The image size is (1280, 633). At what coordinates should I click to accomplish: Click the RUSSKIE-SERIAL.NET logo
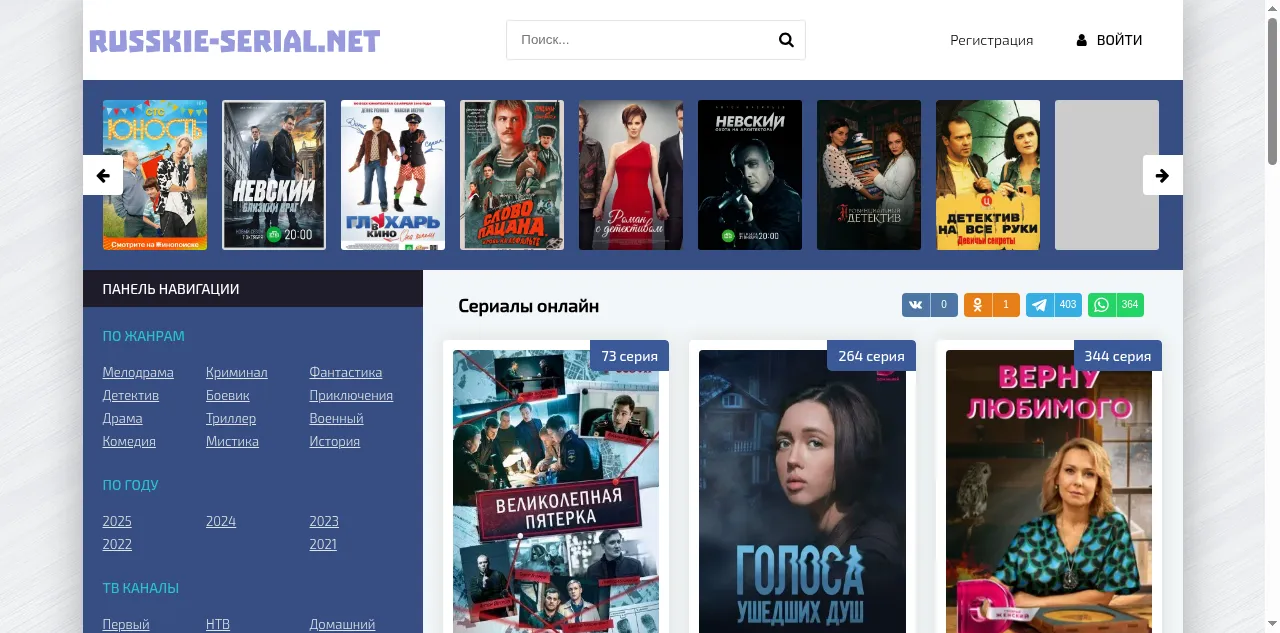point(235,41)
